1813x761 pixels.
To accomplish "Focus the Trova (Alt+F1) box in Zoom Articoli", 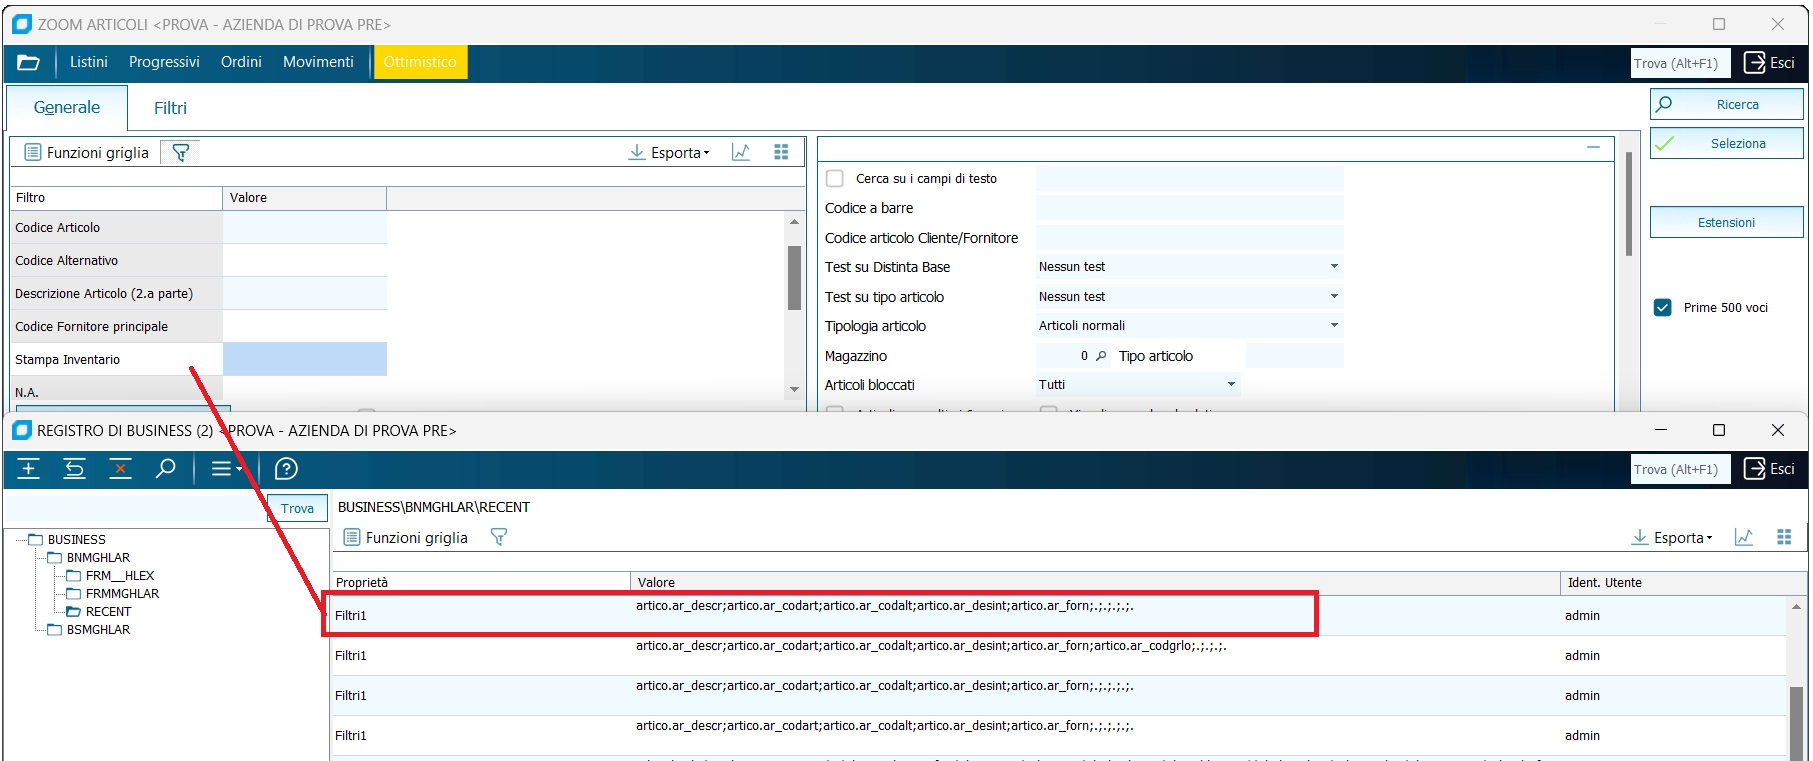I will pos(1680,63).
